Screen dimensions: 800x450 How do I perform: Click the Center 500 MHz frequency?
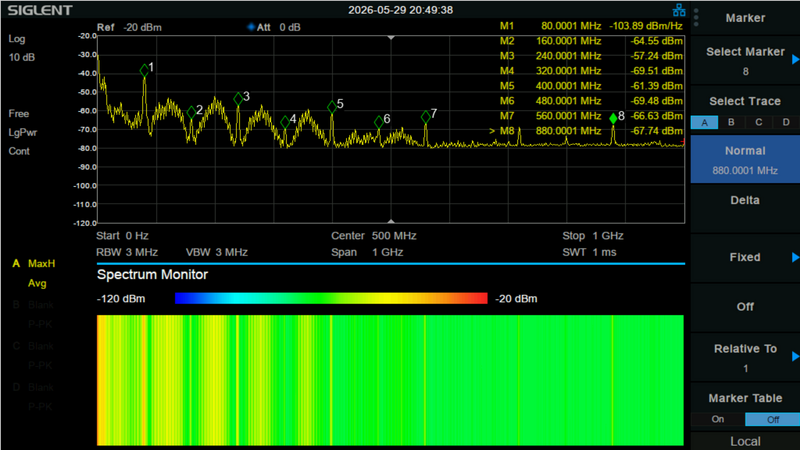(x=373, y=236)
